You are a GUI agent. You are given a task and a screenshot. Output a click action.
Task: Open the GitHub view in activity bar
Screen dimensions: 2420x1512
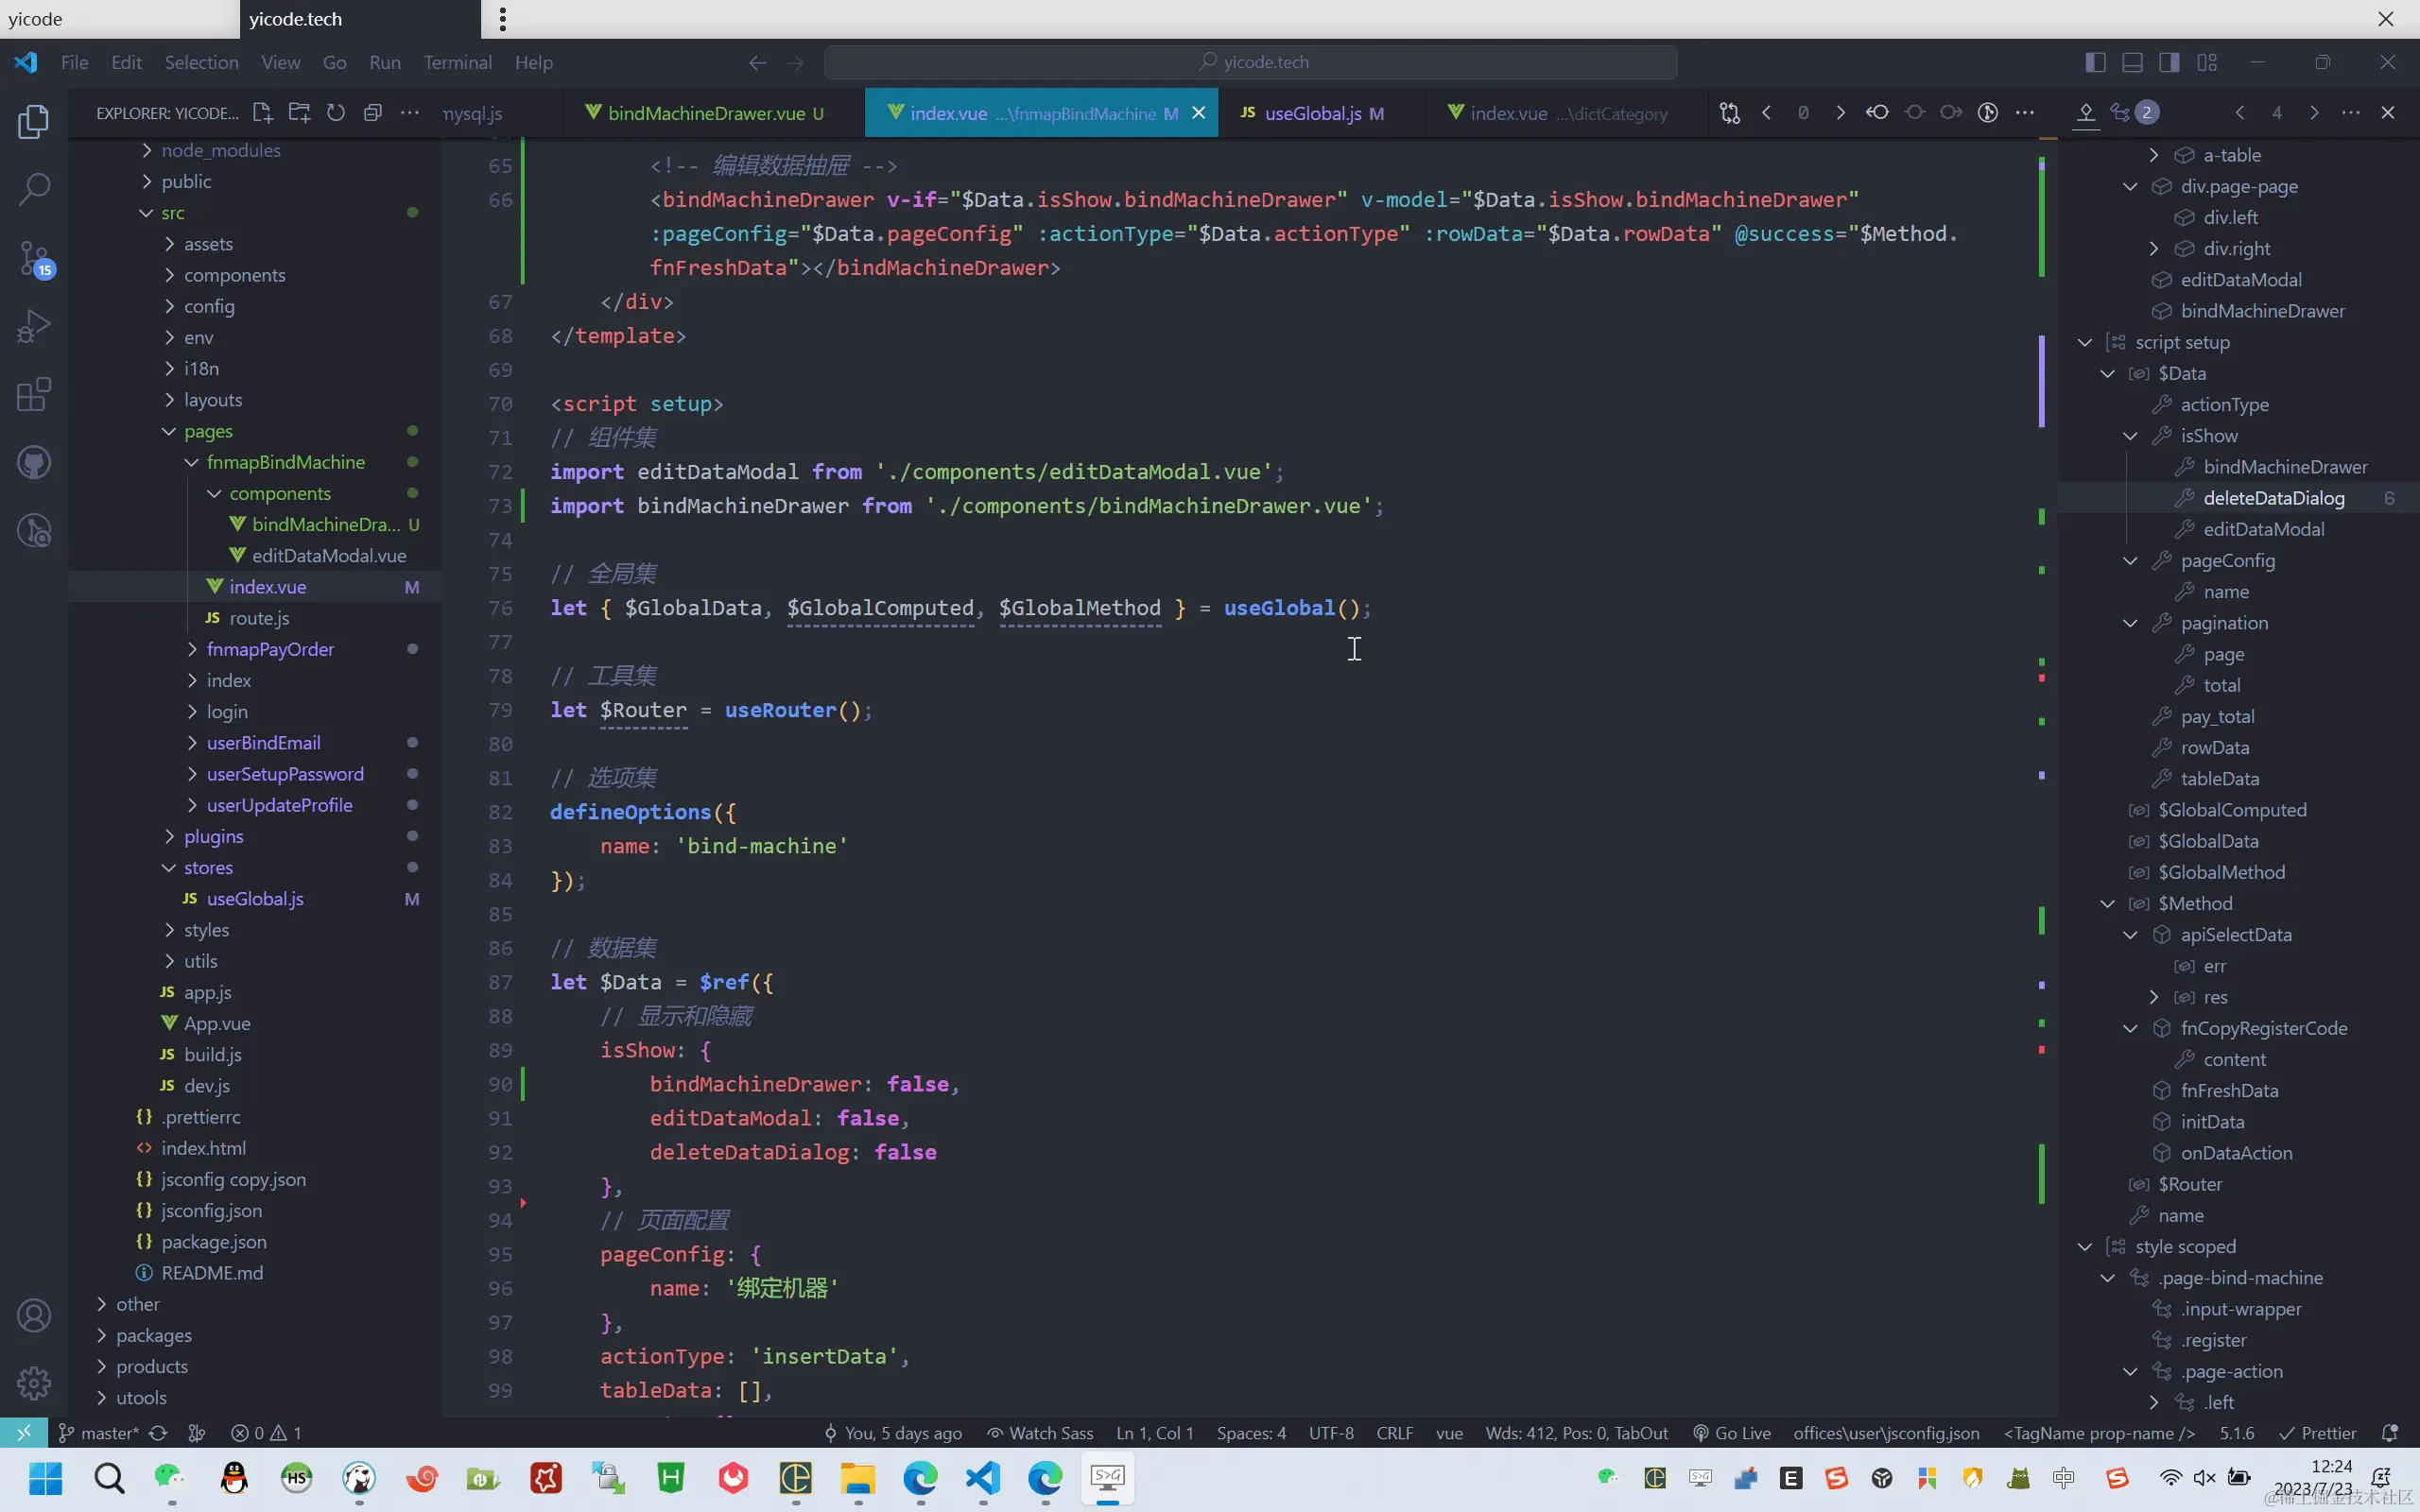[x=34, y=463]
